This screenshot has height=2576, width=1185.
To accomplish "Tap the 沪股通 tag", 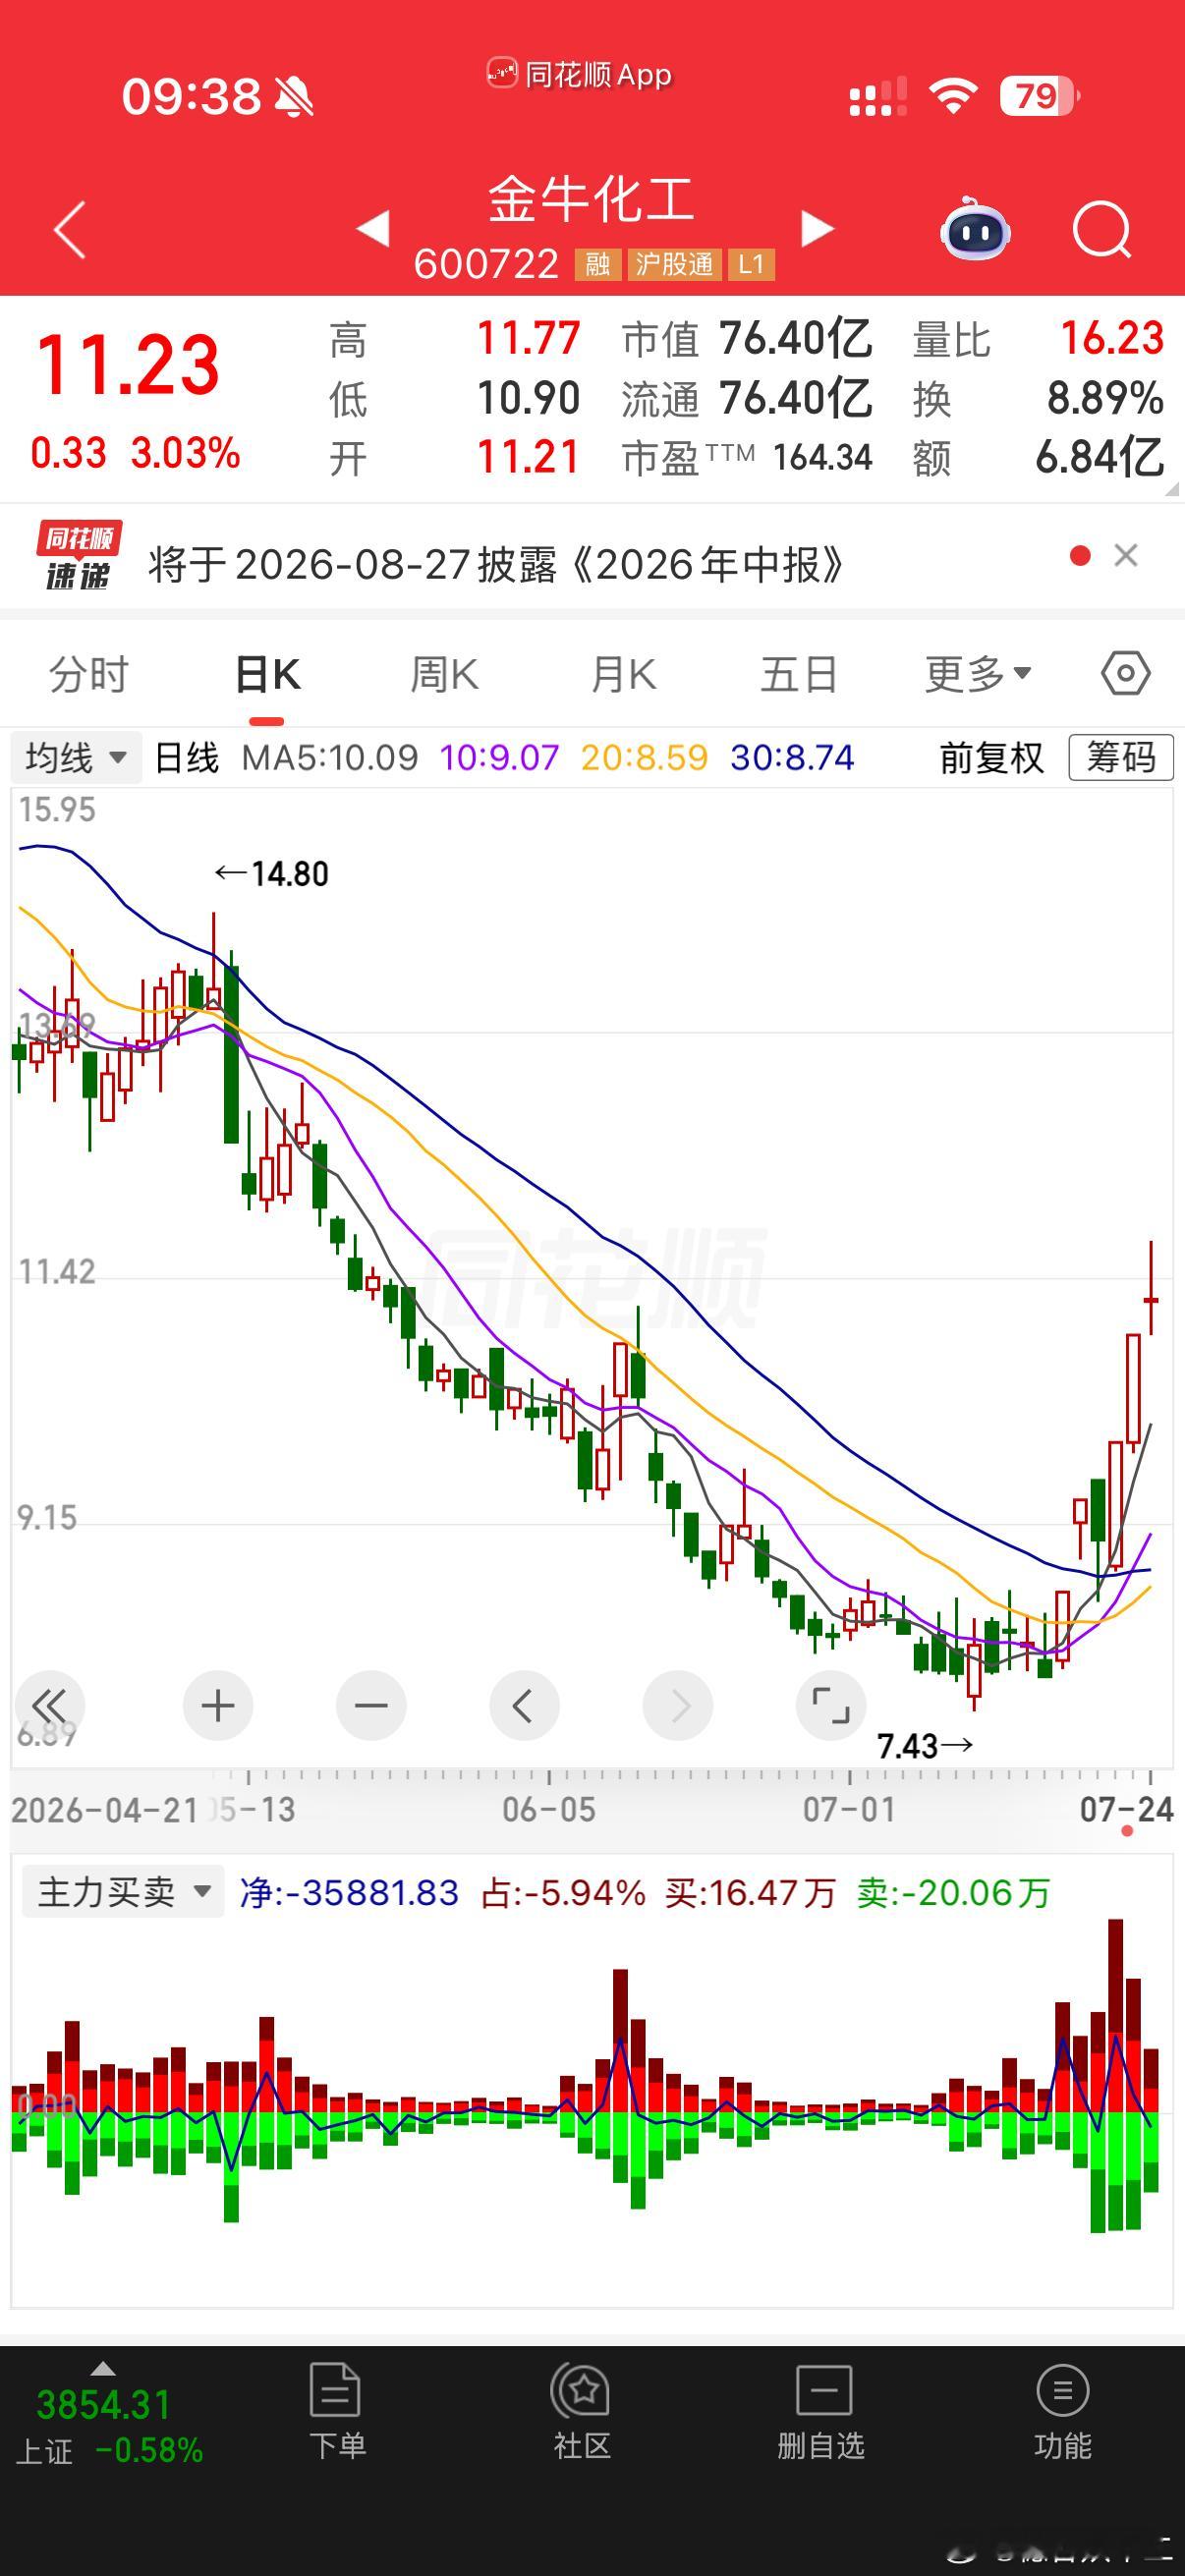I will (674, 264).
